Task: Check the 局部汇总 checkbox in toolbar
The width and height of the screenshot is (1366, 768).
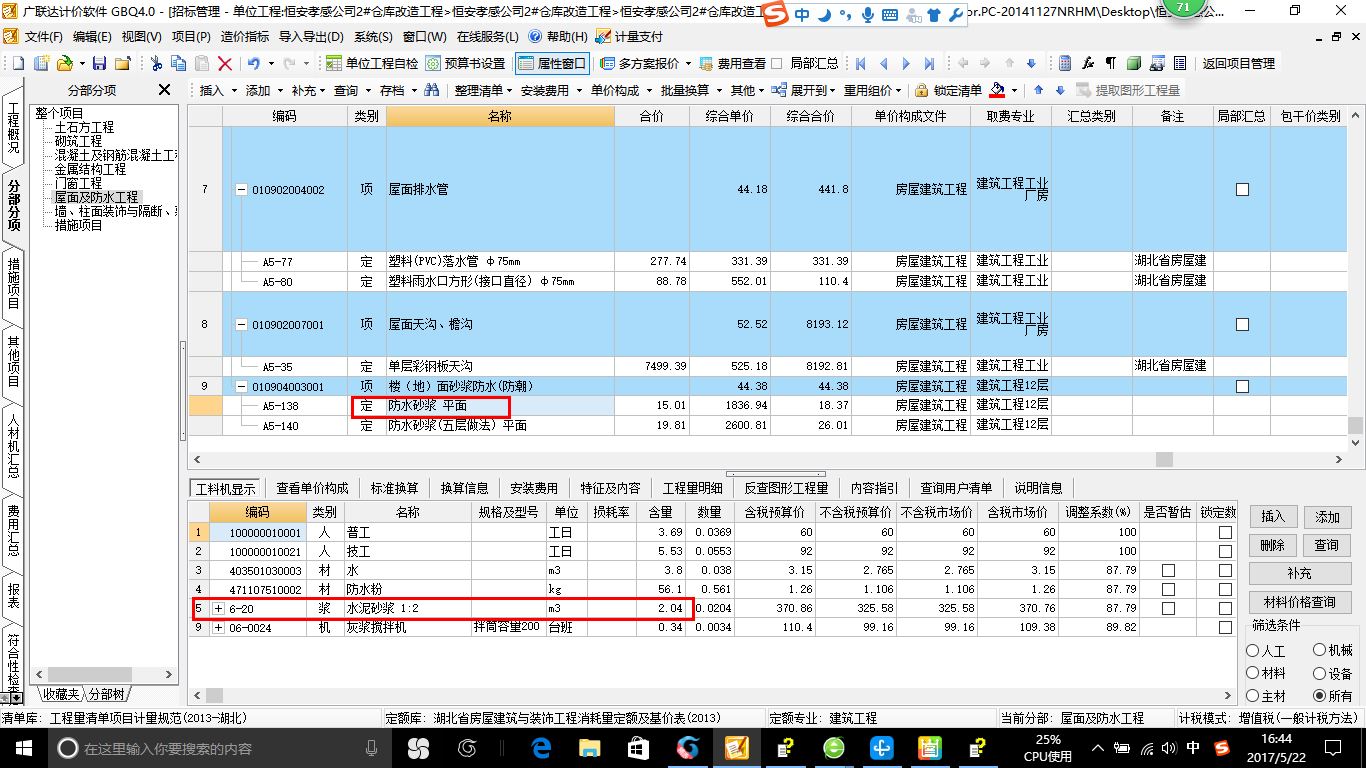Action: tap(777, 63)
